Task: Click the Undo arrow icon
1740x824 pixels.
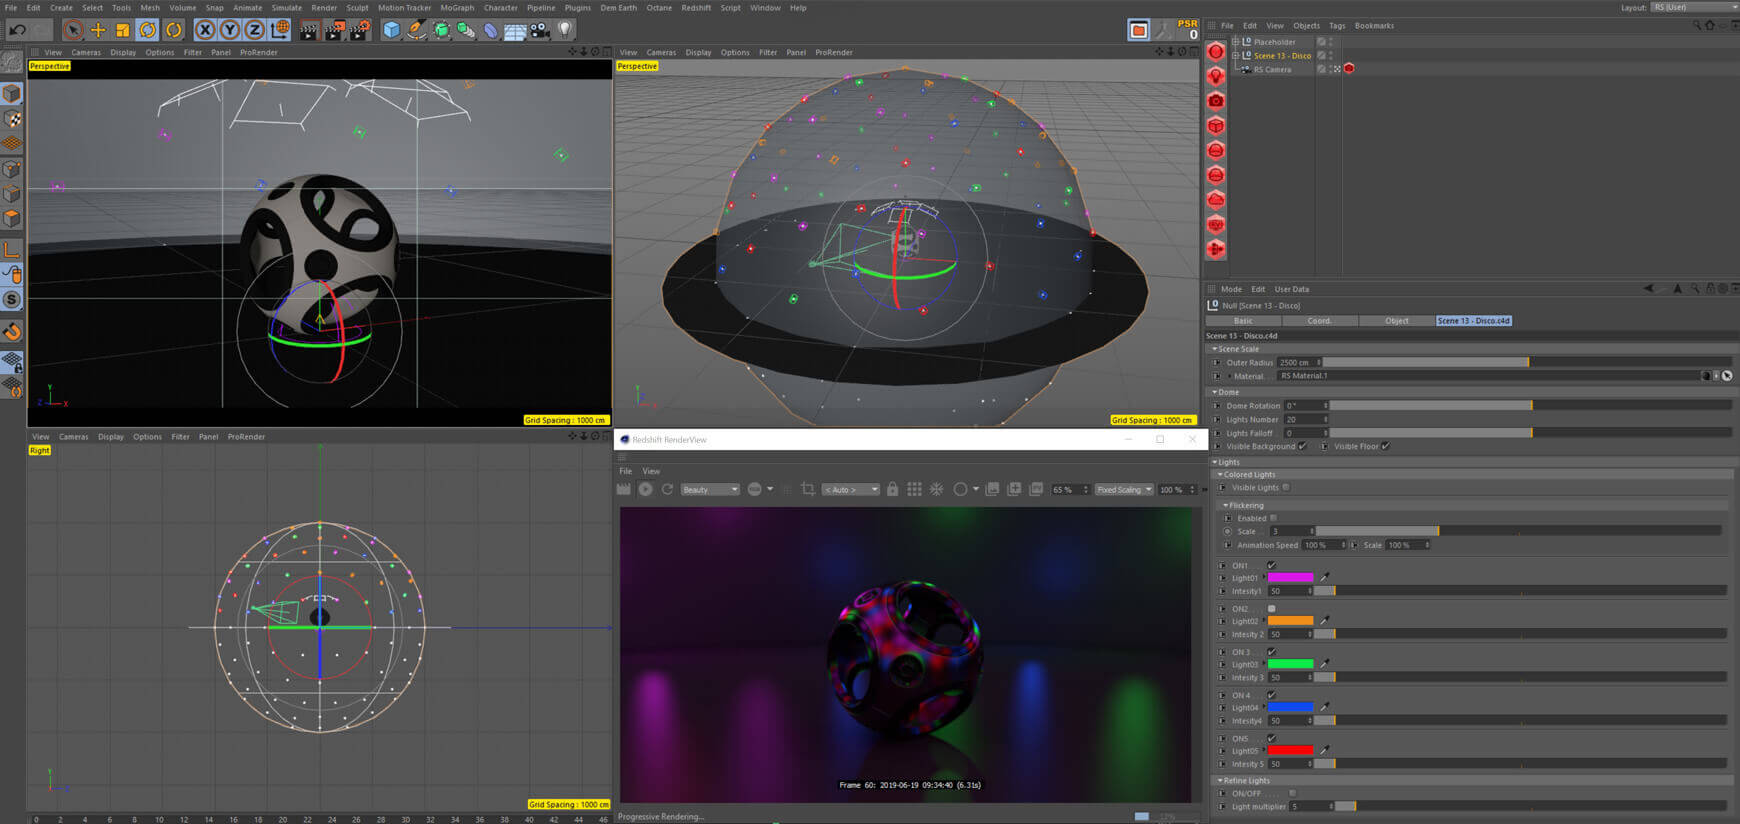Action: 17,30
